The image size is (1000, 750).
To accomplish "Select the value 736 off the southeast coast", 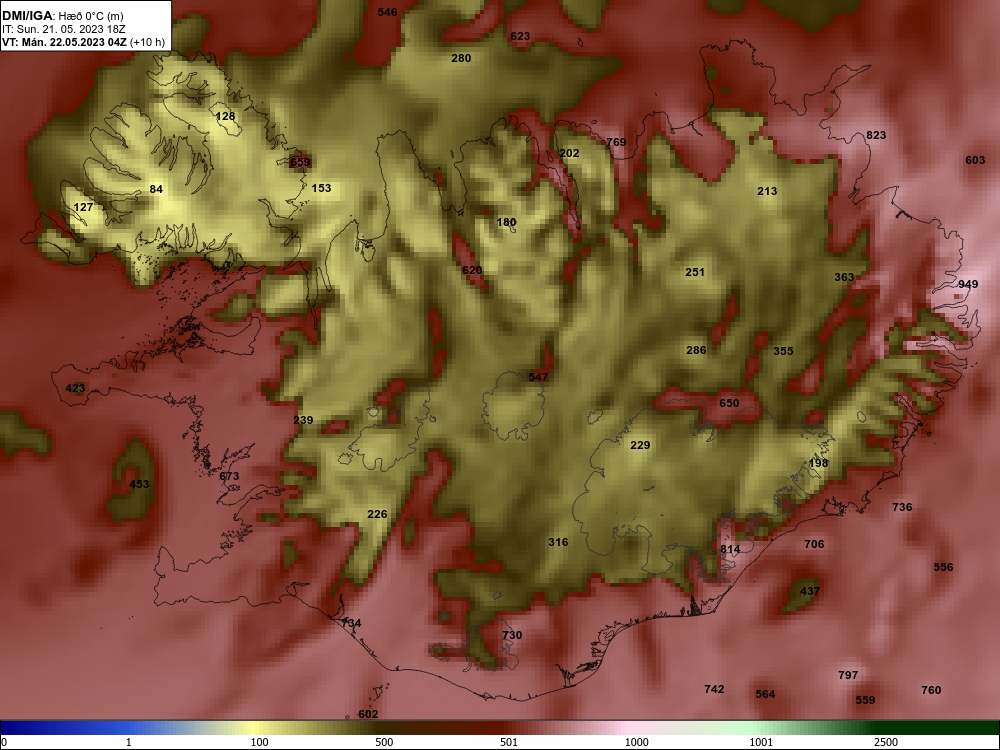I will point(902,507).
